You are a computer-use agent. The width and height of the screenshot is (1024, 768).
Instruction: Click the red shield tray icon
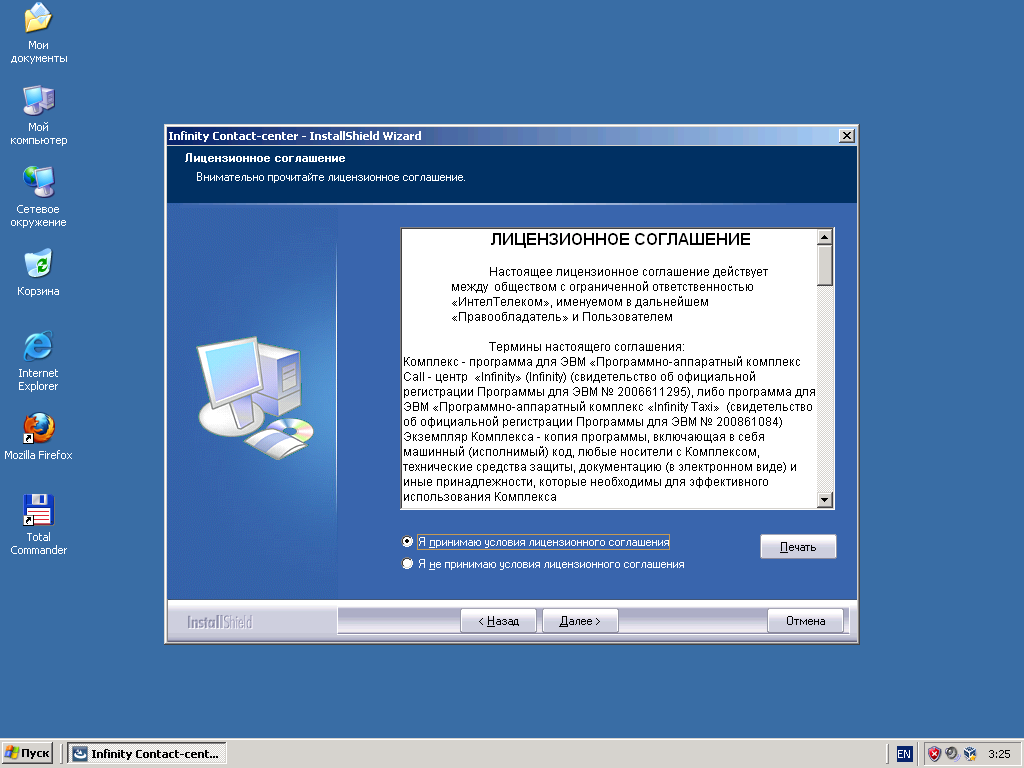(x=935, y=754)
